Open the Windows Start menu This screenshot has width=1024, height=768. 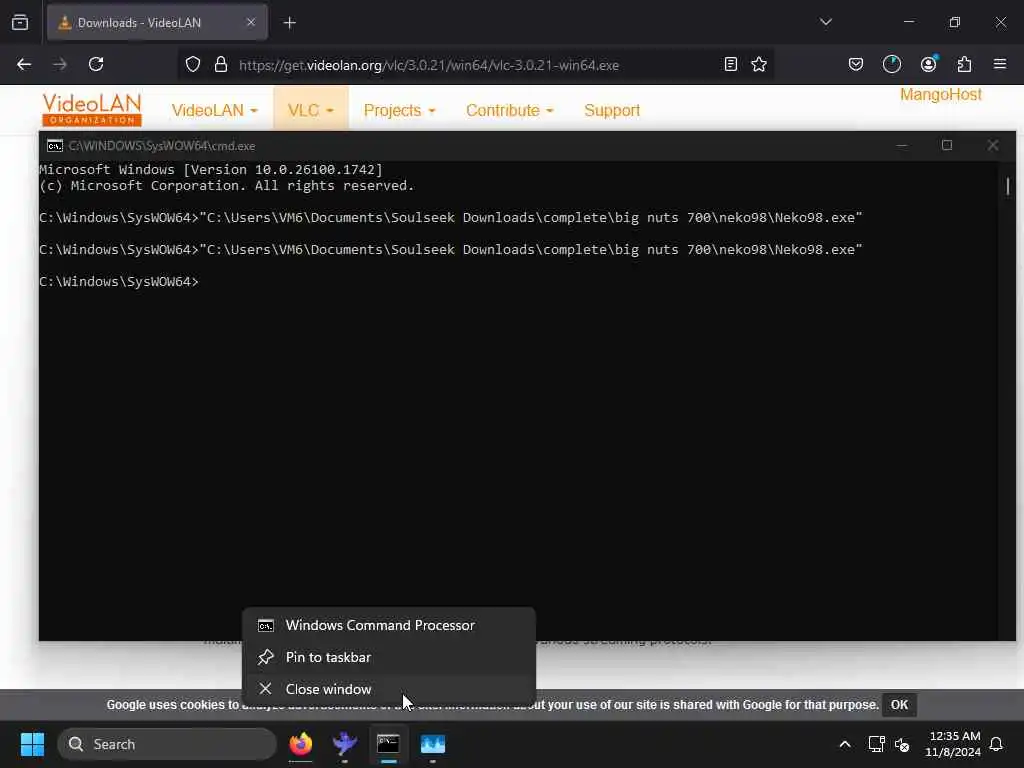click(x=32, y=744)
